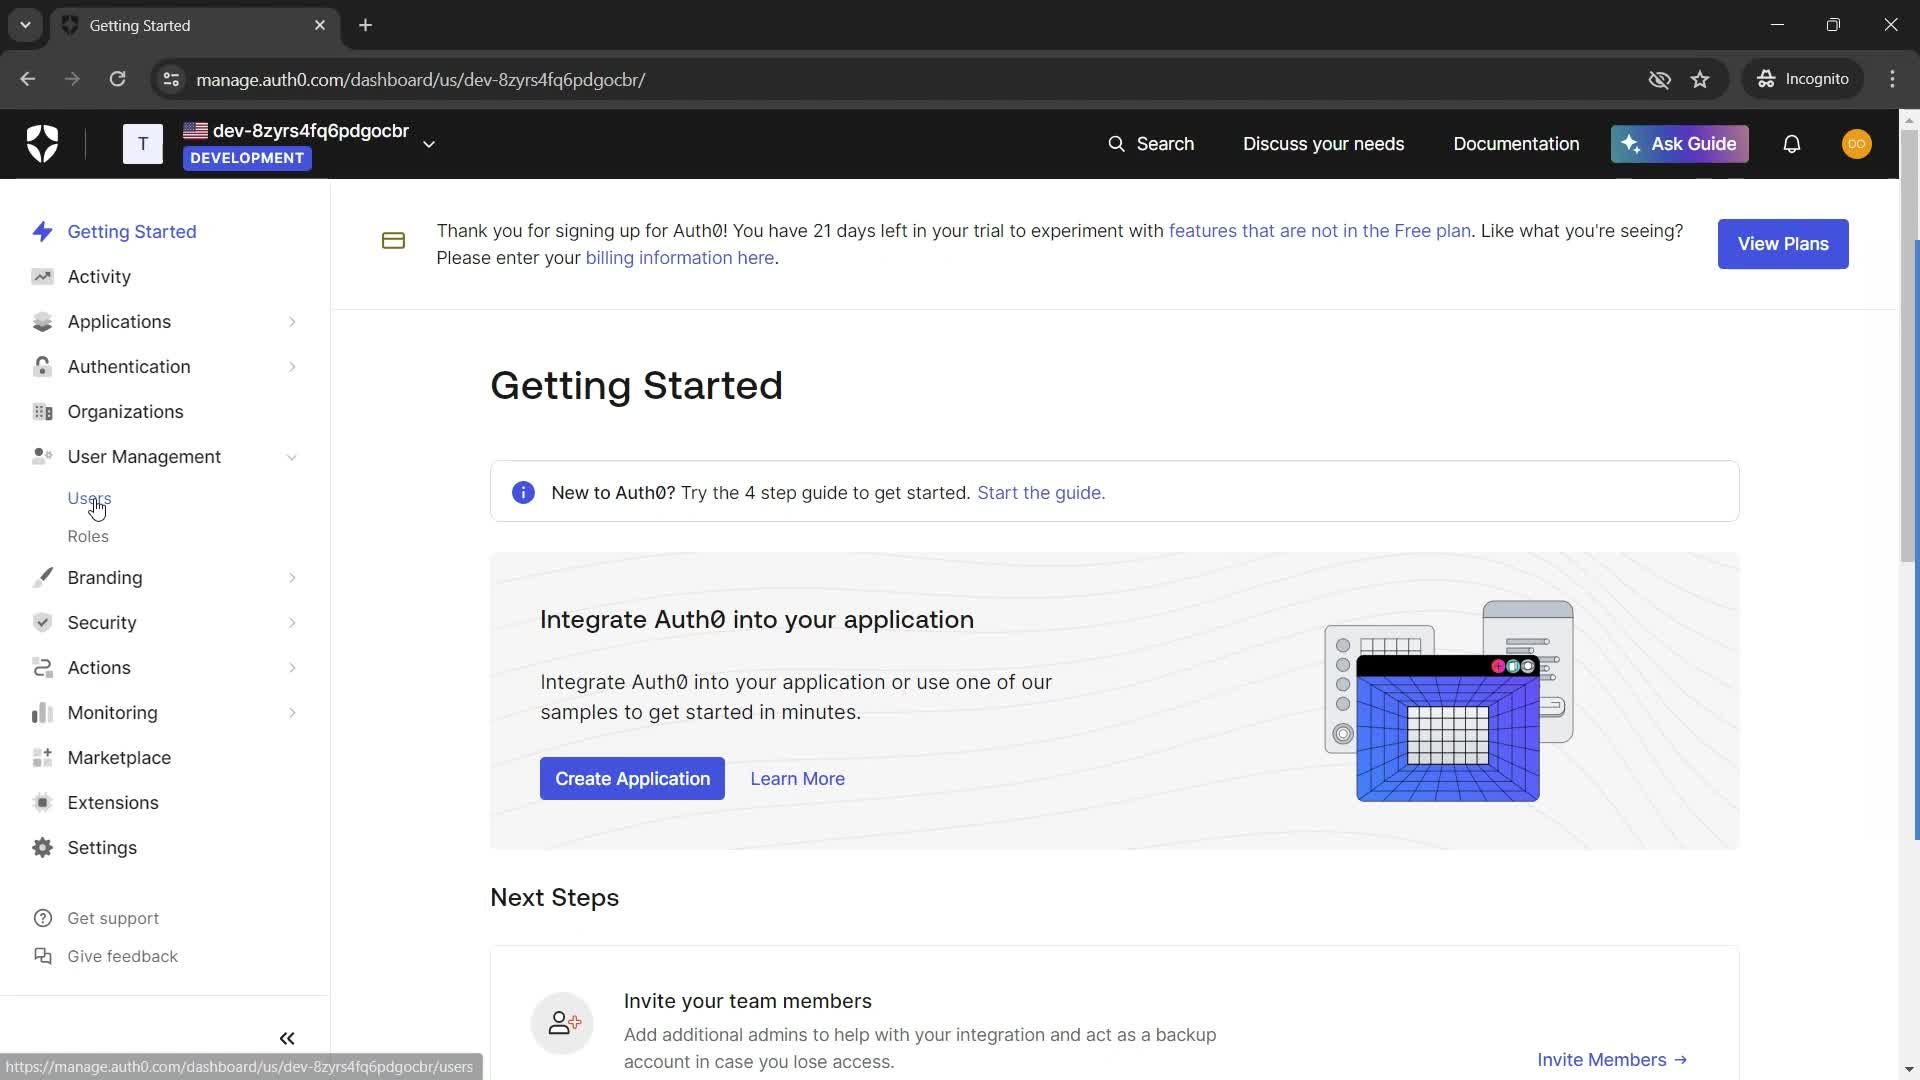The image size is (1920, 1080).
Task: Open the orange user profile avatar
Action: (x=1857, y=144)
